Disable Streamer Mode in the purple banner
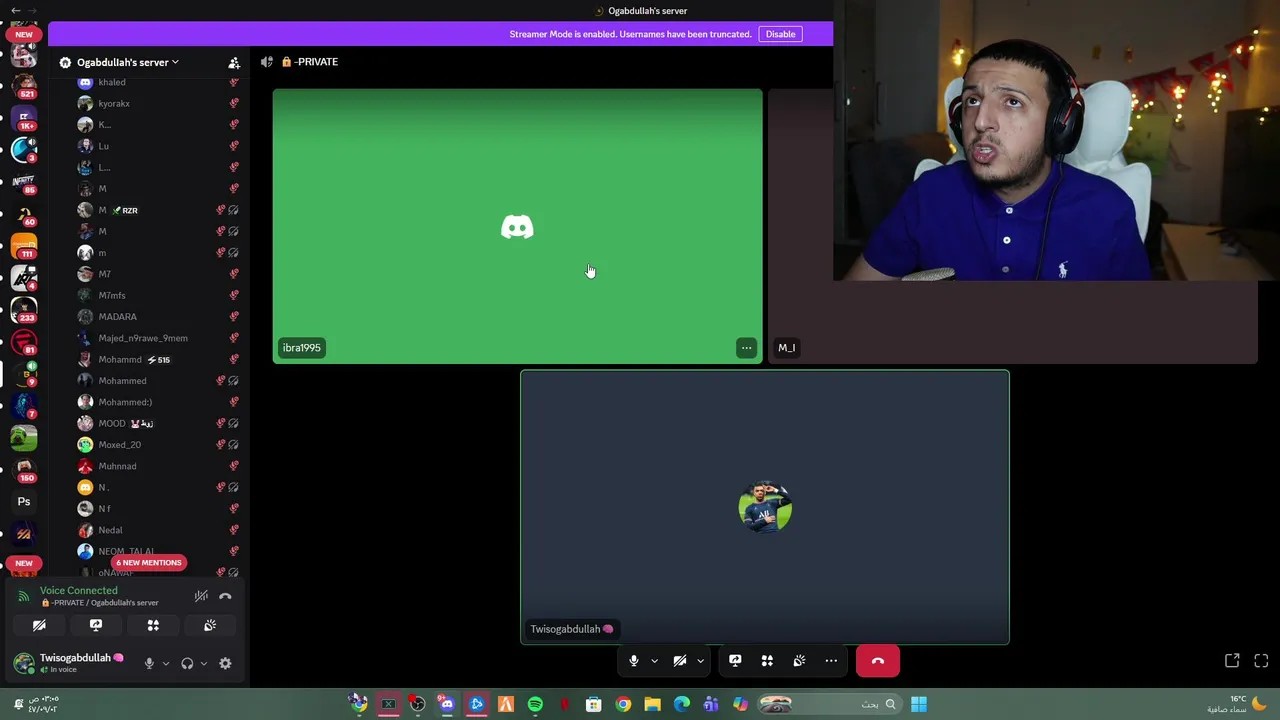This screenshot has height=720, width=1280. [x=780, y=34]
